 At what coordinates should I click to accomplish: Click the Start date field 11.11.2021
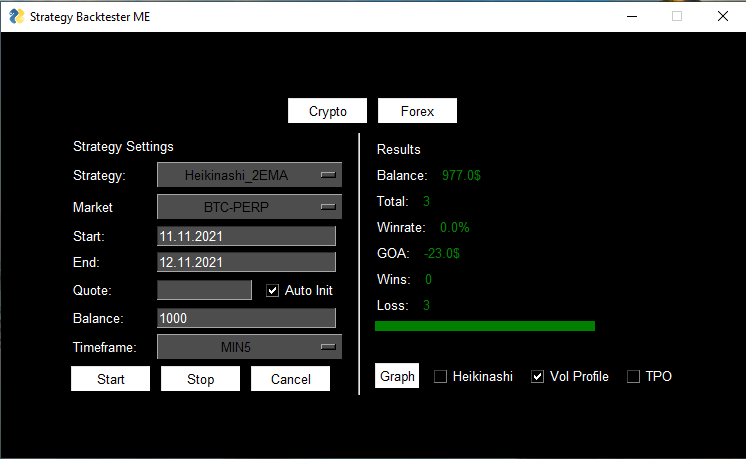246,236
